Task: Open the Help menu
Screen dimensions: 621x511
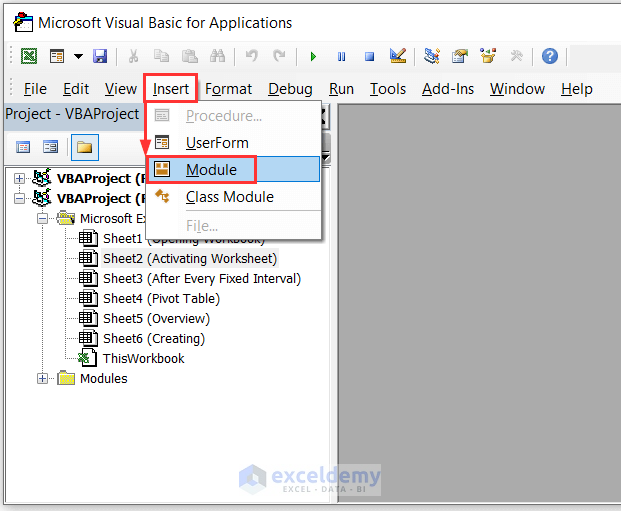Action: [577, 89]
